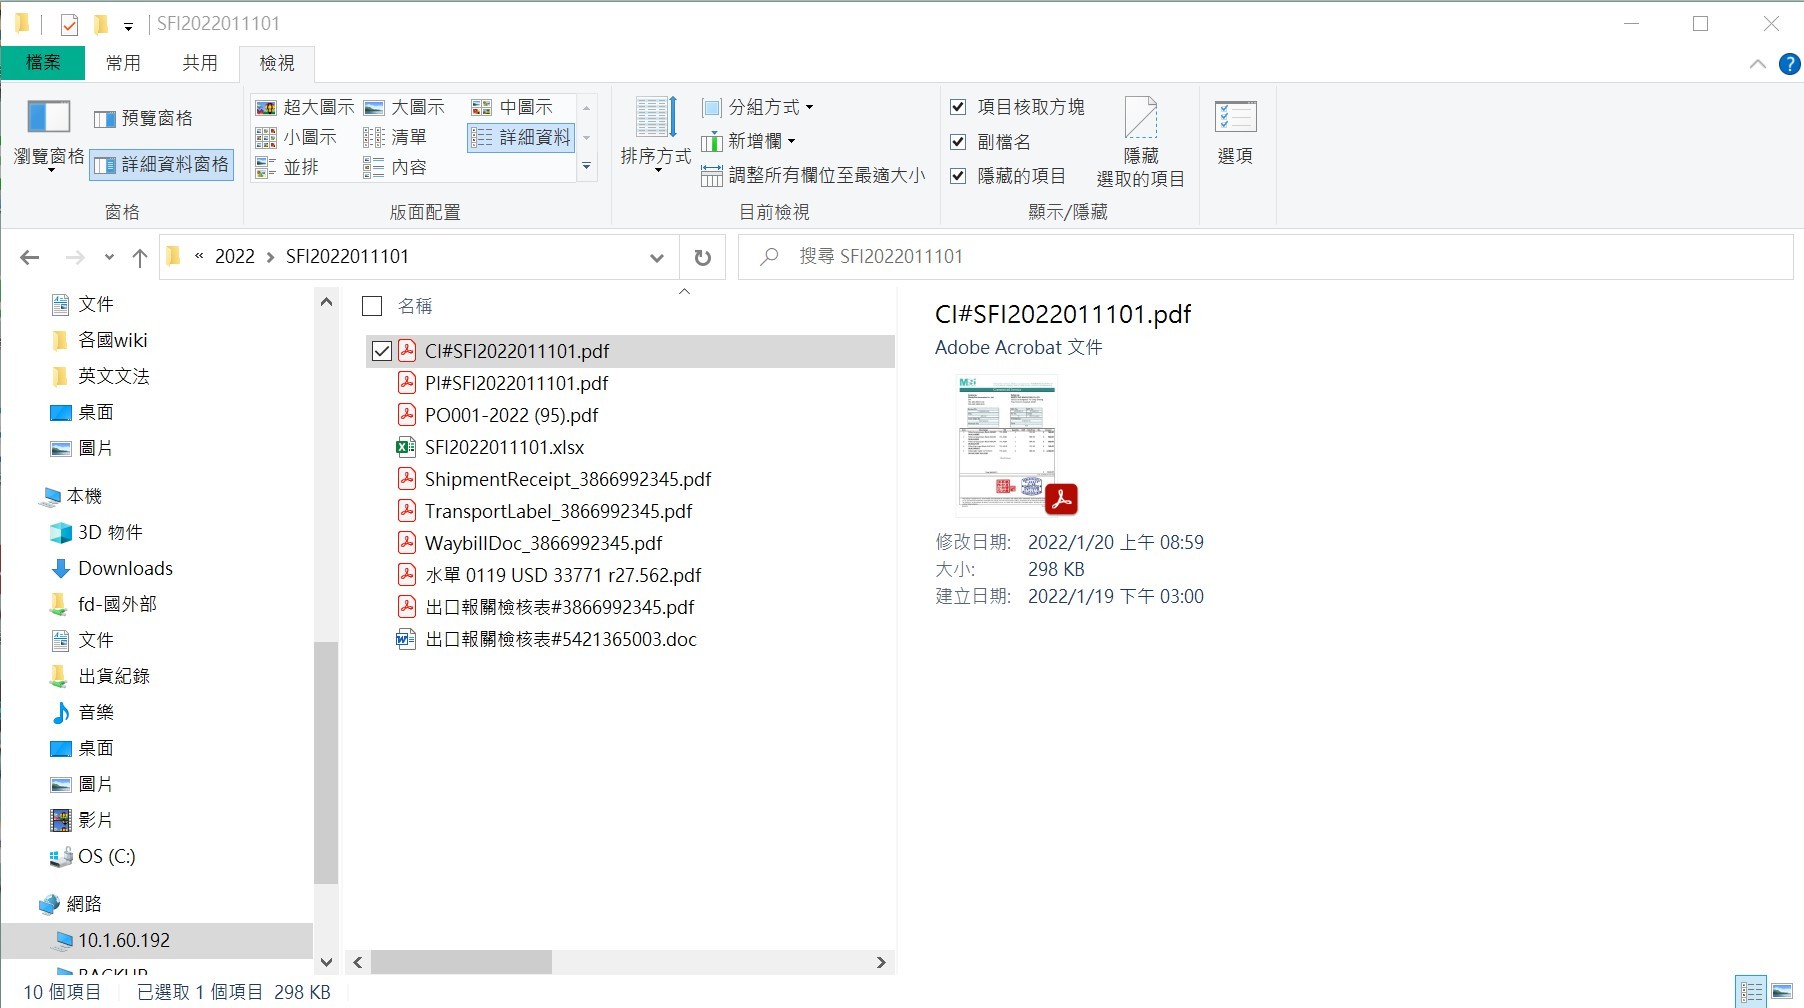1804x1008 pixels.
Task: Open the recent locations dropdown arrow
Action: 109,257
